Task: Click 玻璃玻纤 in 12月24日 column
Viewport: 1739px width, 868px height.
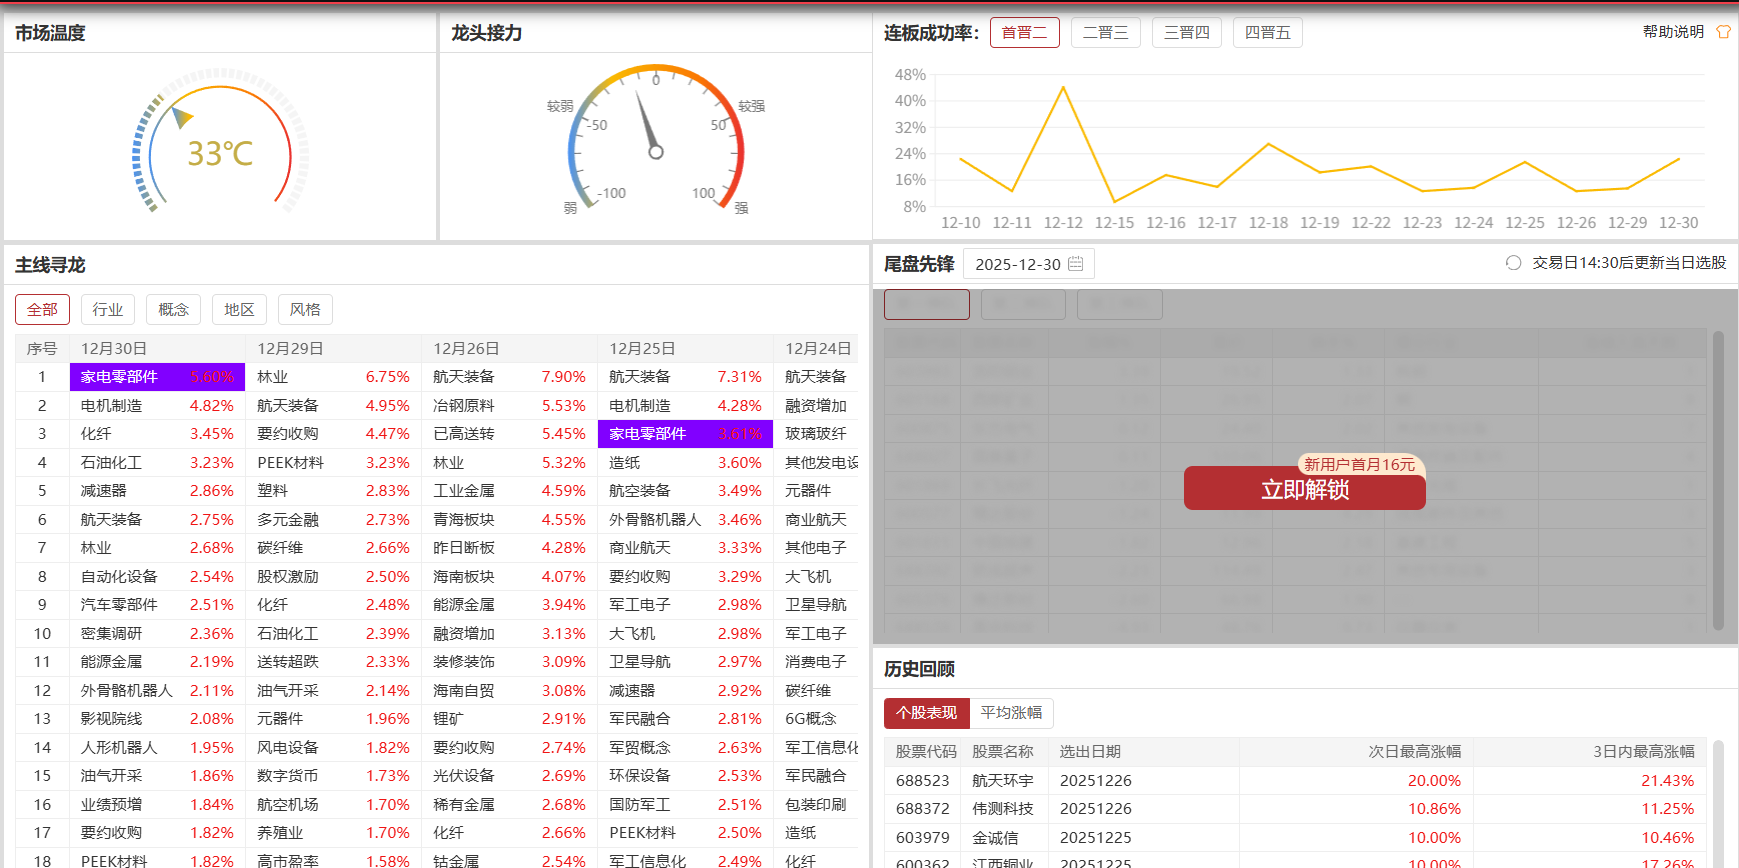Action: [816, 434]
